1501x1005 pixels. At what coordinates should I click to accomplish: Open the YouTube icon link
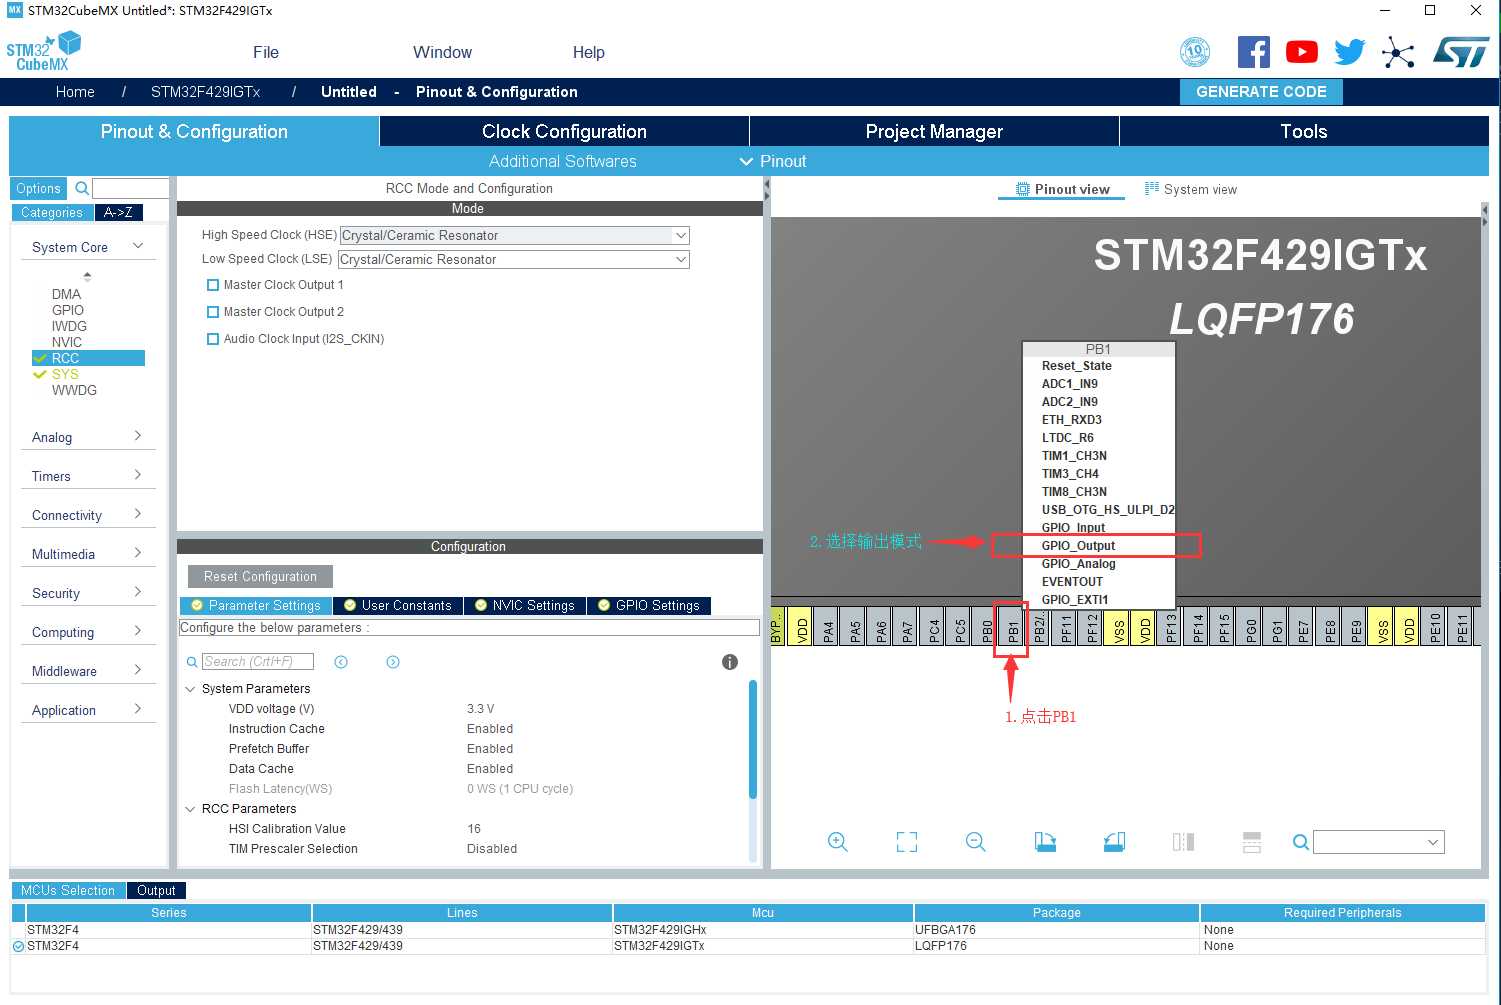pos(1301,52)
